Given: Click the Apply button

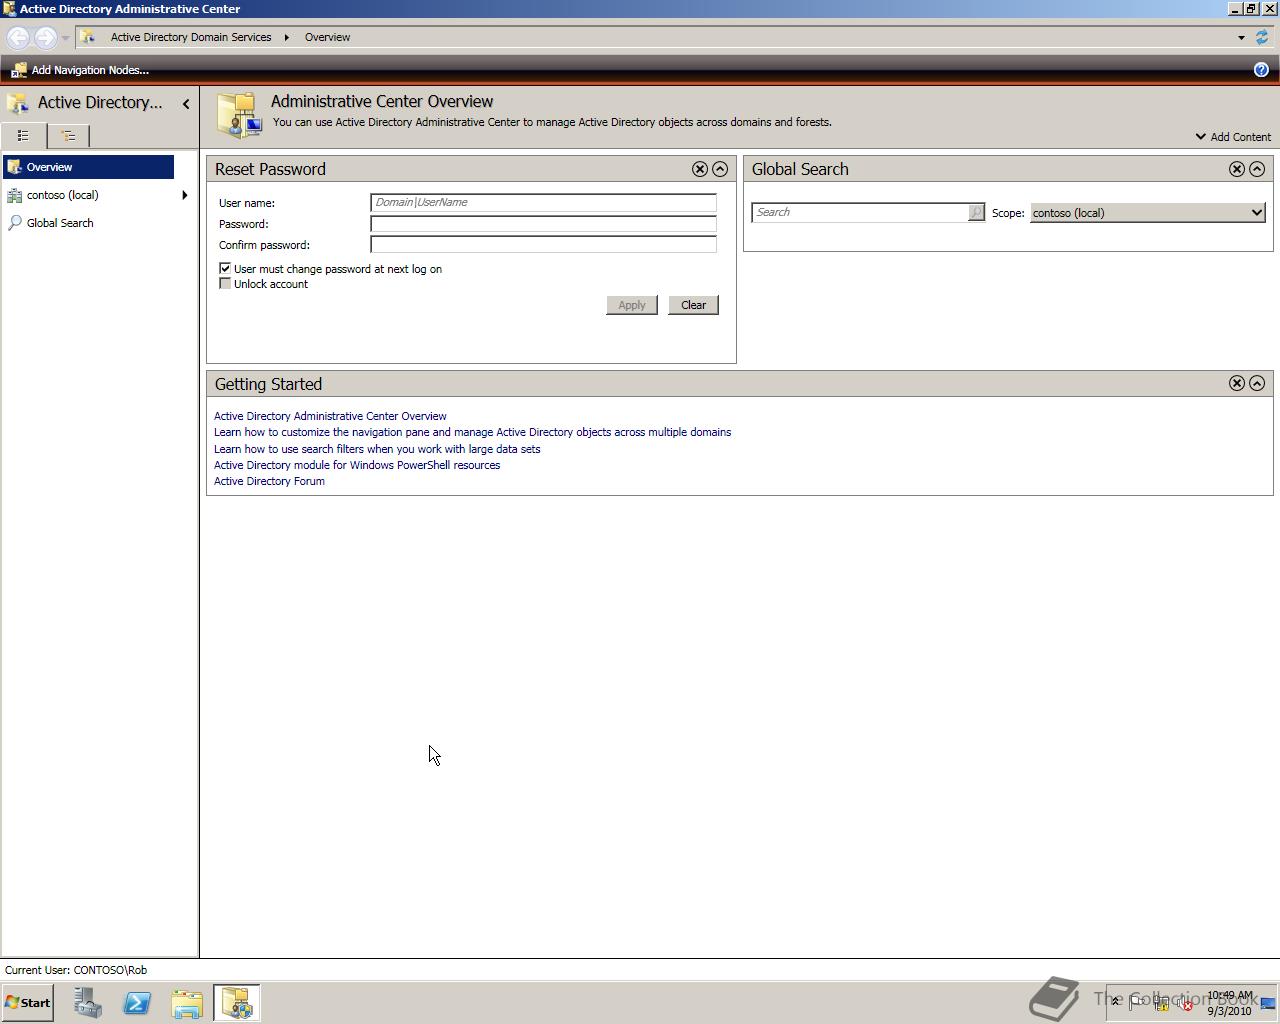Looking at the screenshot, I should pyautogui.click(x=632, y=305).
